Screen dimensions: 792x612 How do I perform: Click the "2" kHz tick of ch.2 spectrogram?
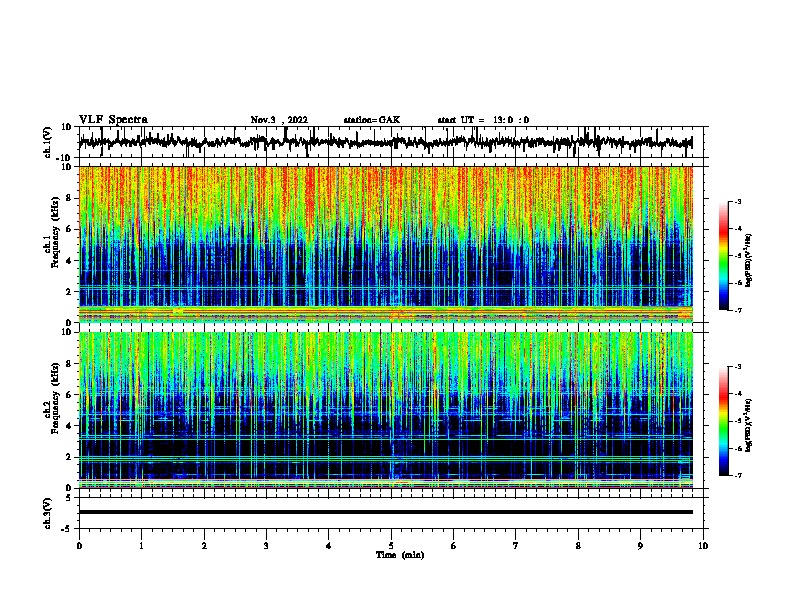(x=70, y=457)
